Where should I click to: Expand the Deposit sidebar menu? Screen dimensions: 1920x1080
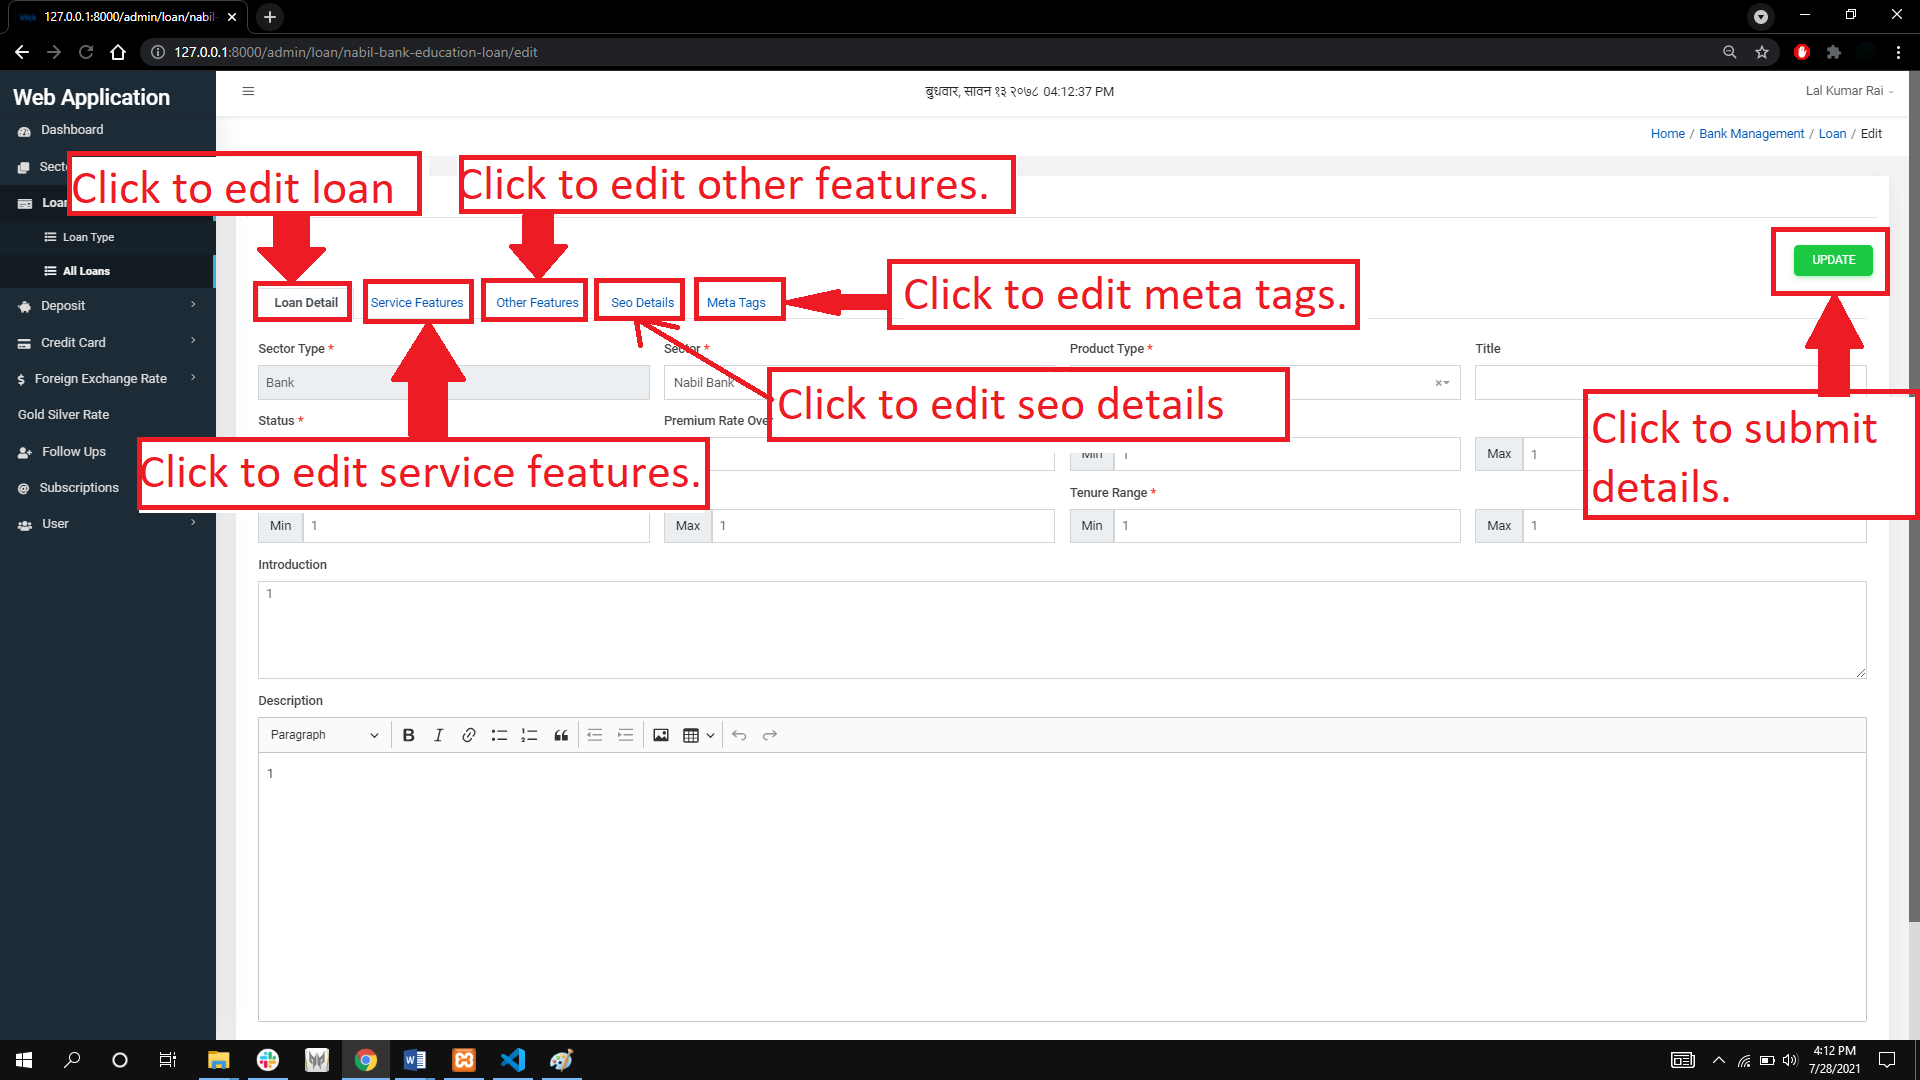click(108, 306)
